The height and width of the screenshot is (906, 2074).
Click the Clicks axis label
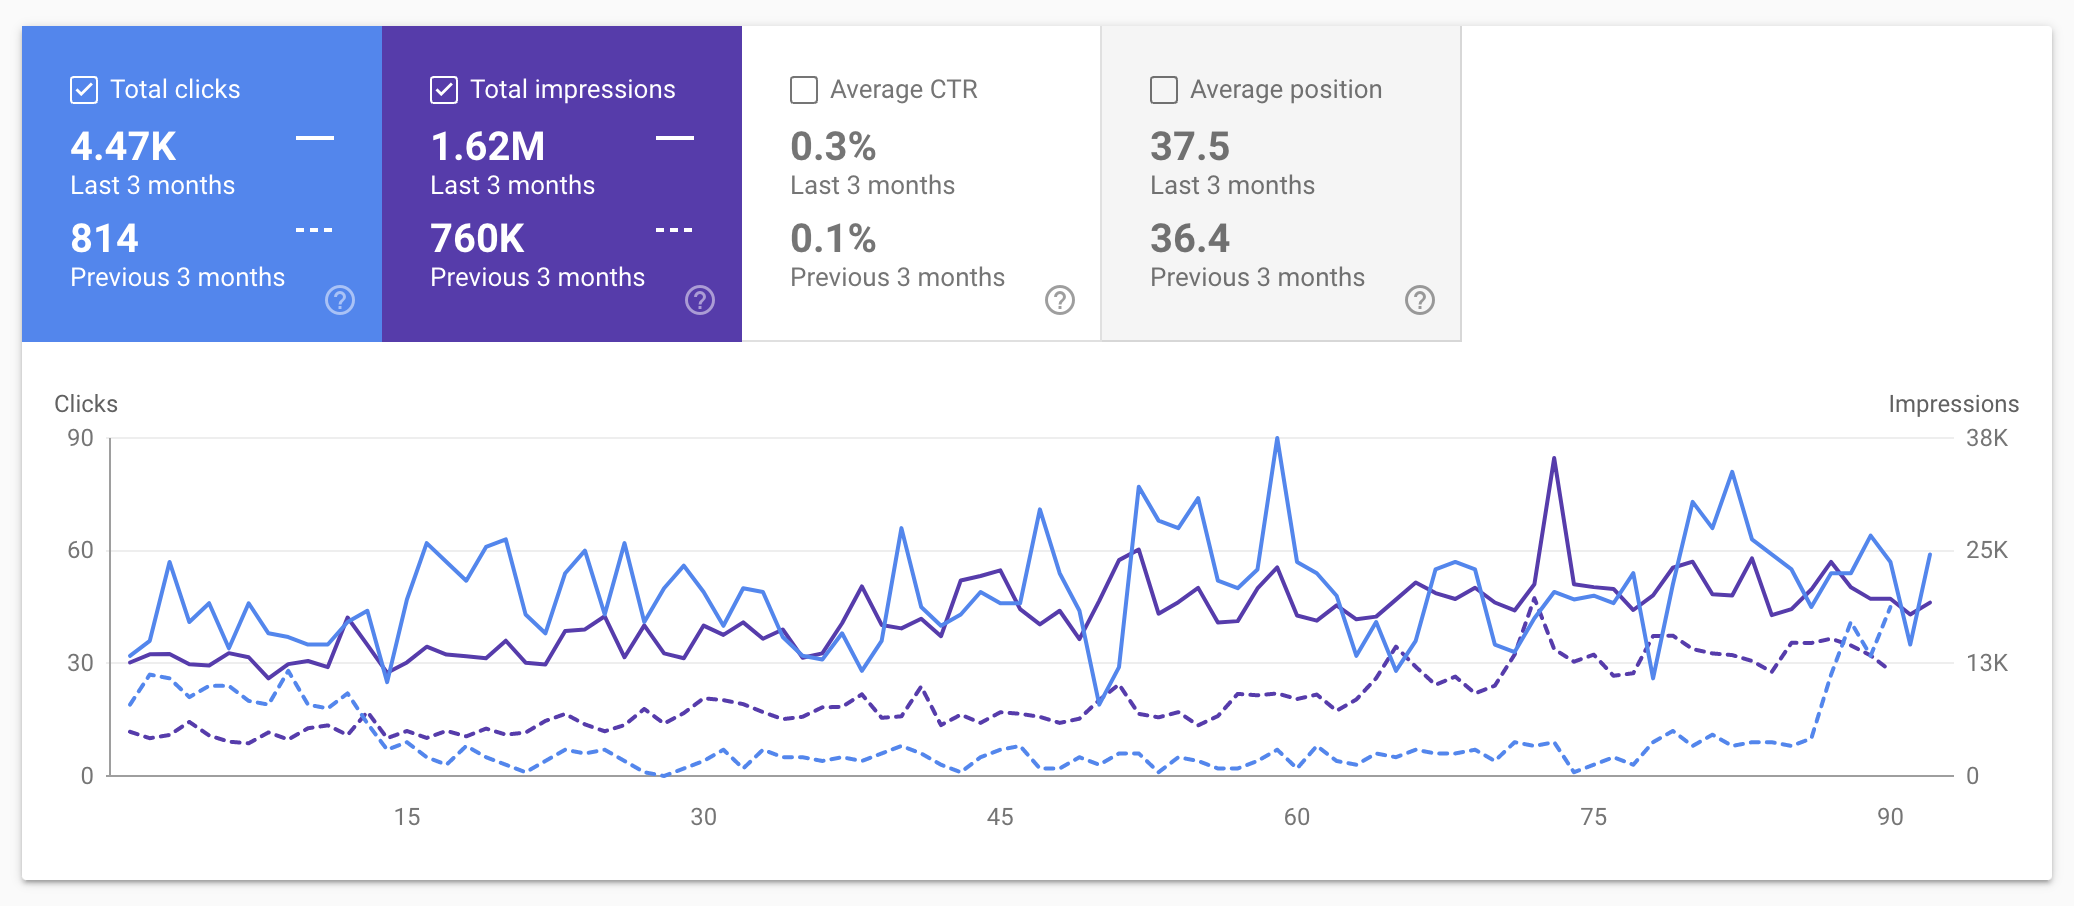click(86, 404)
